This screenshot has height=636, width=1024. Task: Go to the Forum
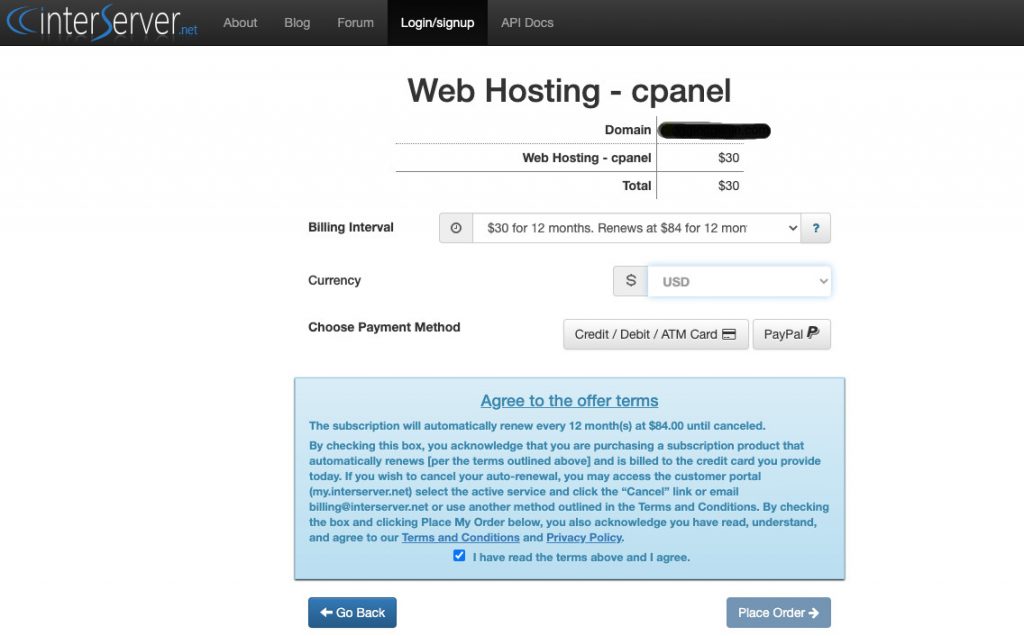[x=355, y=23]
